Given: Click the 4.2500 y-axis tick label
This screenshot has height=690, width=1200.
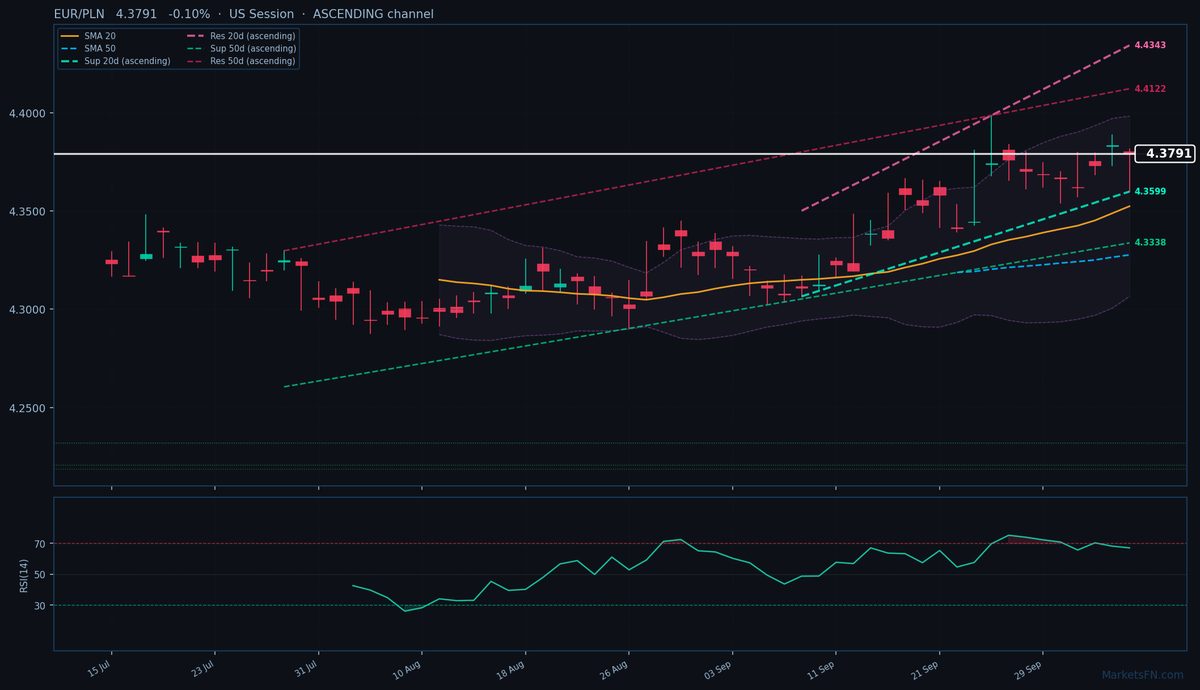Looking at the screenshot, I should tap(27, 409).
